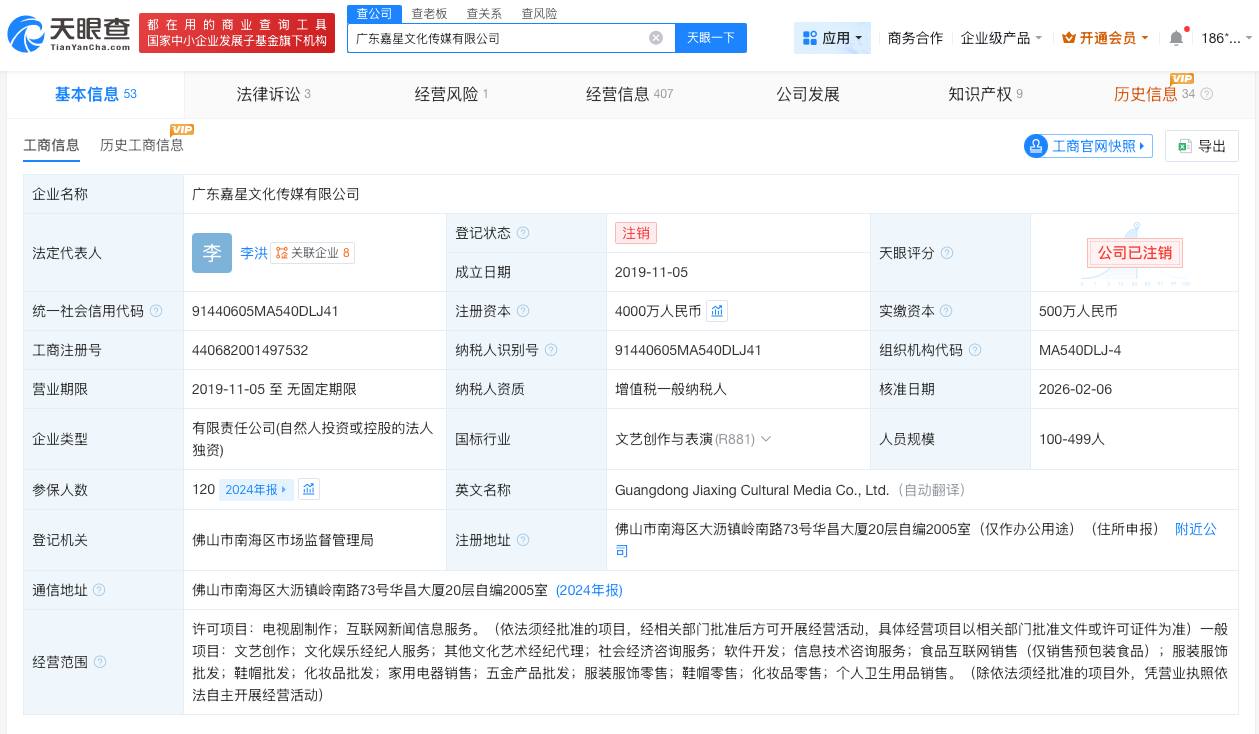Open the registered capital trend chart icon

click(x=717, y=311)
